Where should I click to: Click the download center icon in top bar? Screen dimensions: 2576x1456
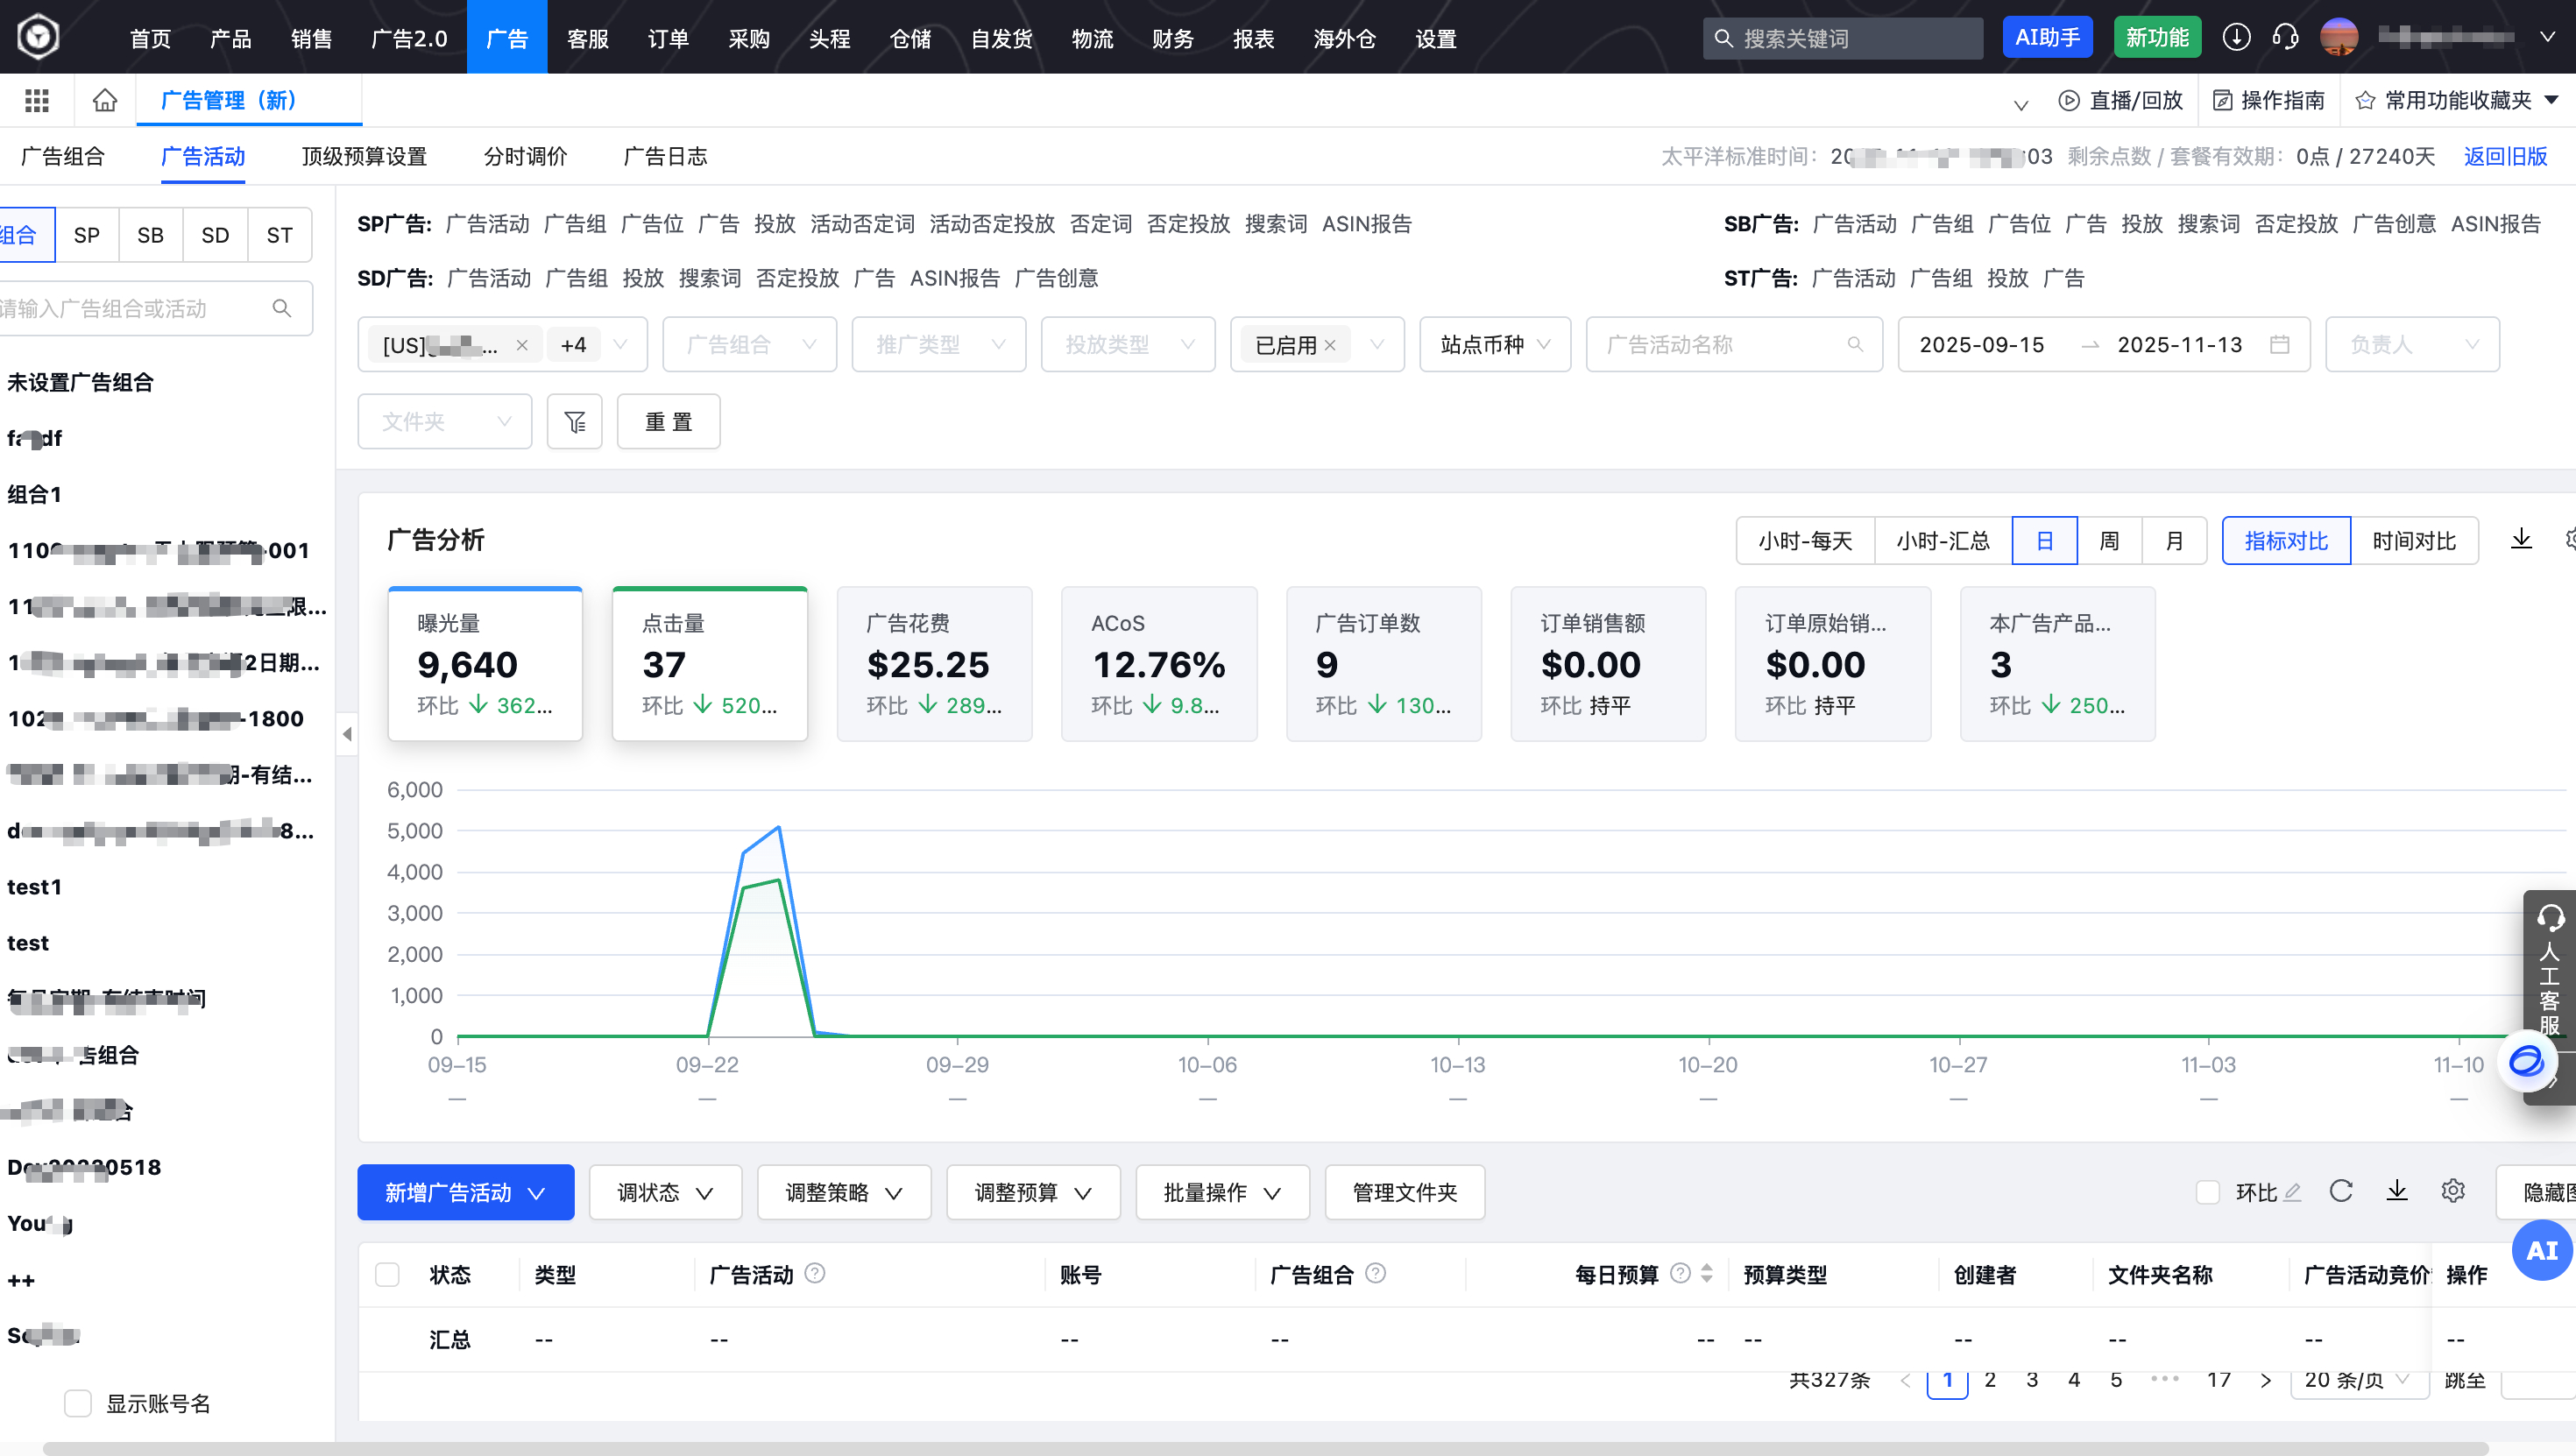point(2237,37)
